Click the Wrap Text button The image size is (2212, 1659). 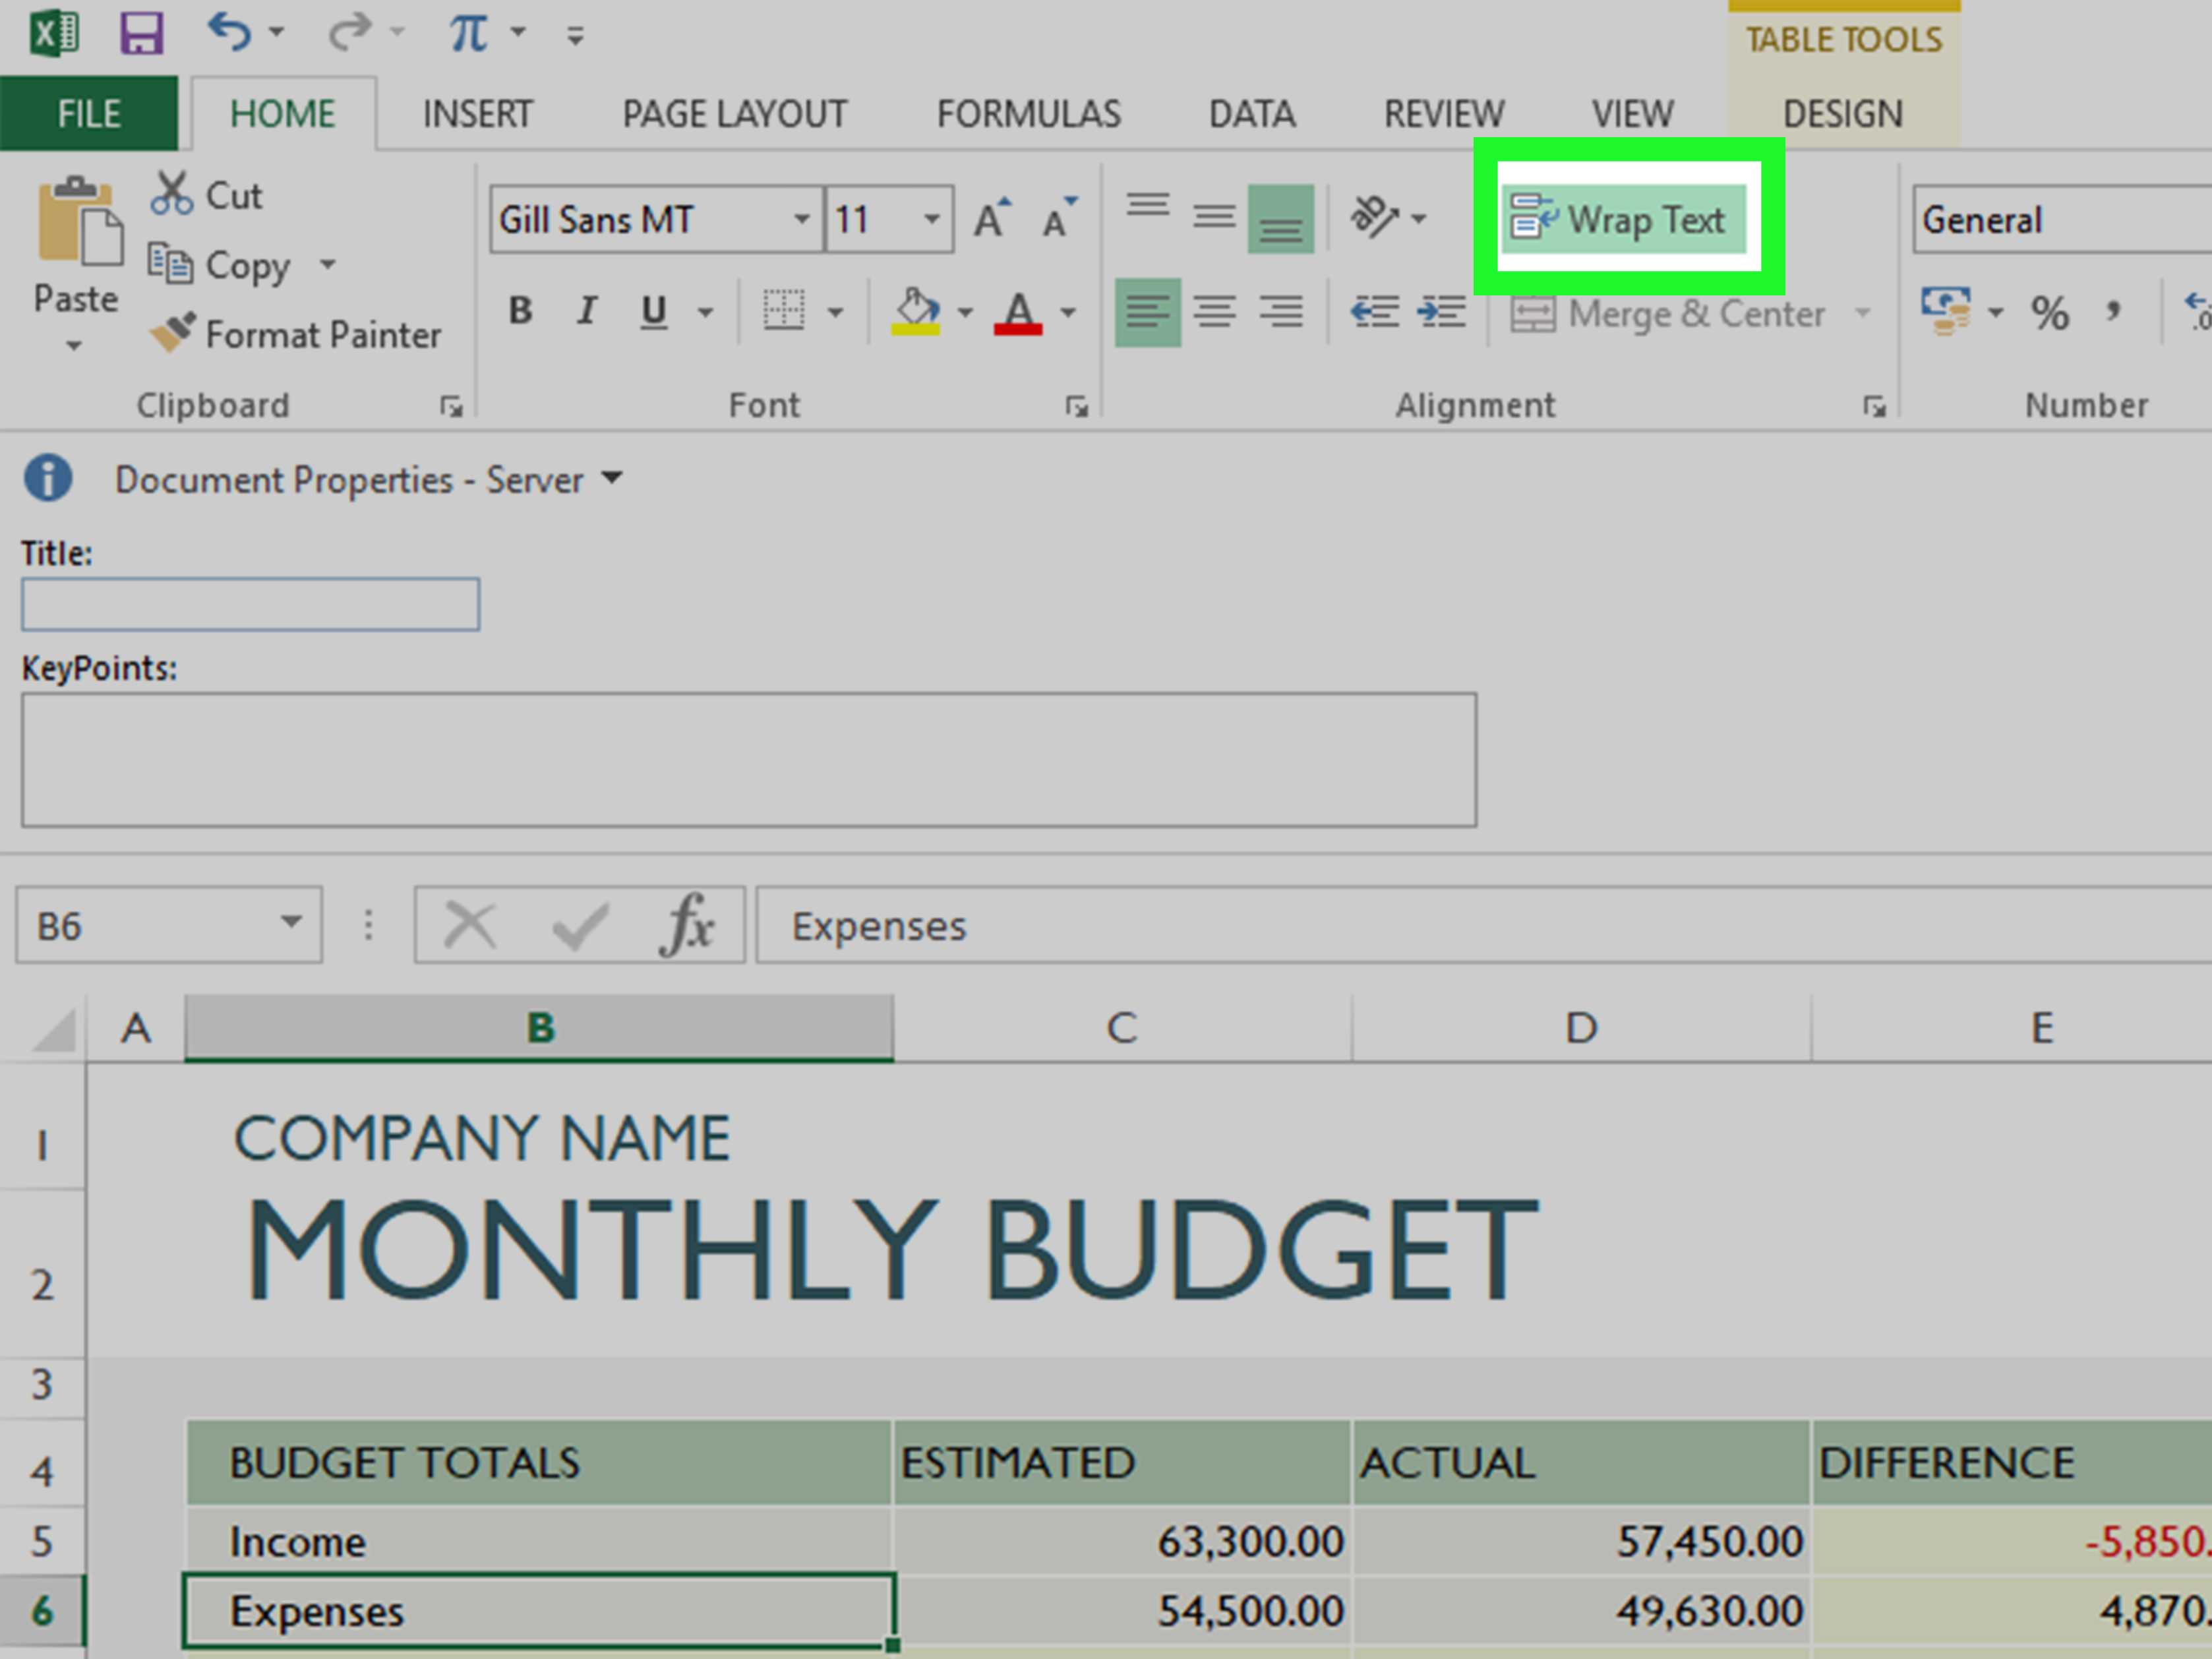coord(1624,218)
